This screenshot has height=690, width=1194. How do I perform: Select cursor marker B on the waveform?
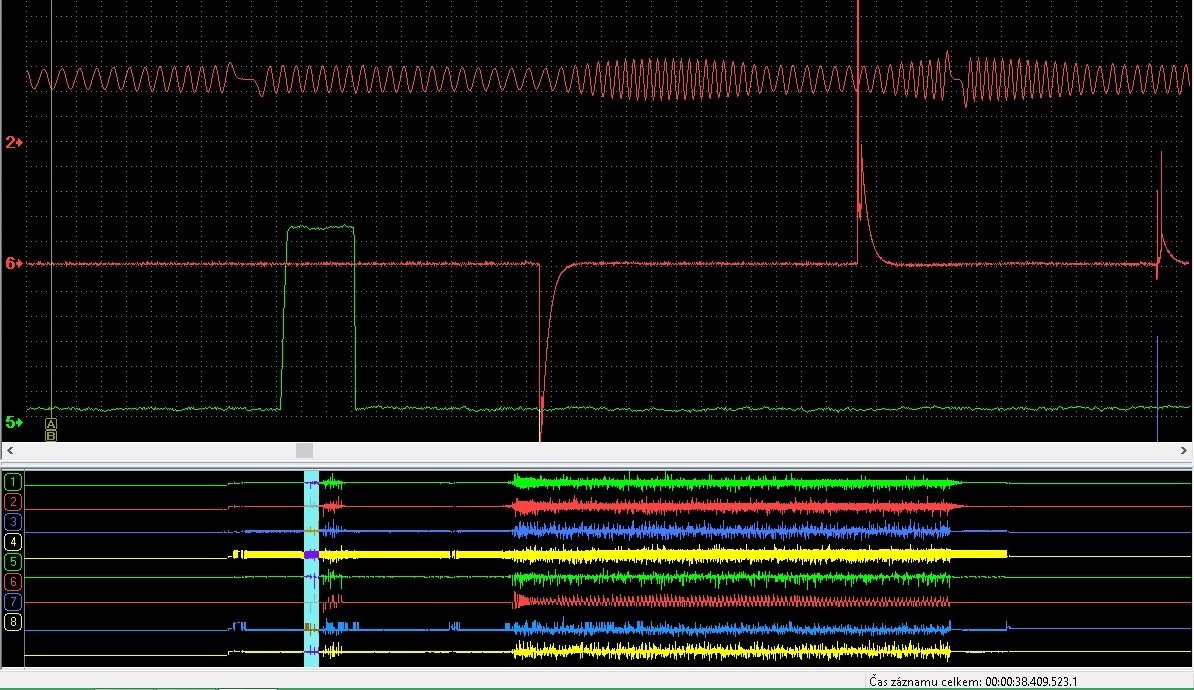coord(51,435)
